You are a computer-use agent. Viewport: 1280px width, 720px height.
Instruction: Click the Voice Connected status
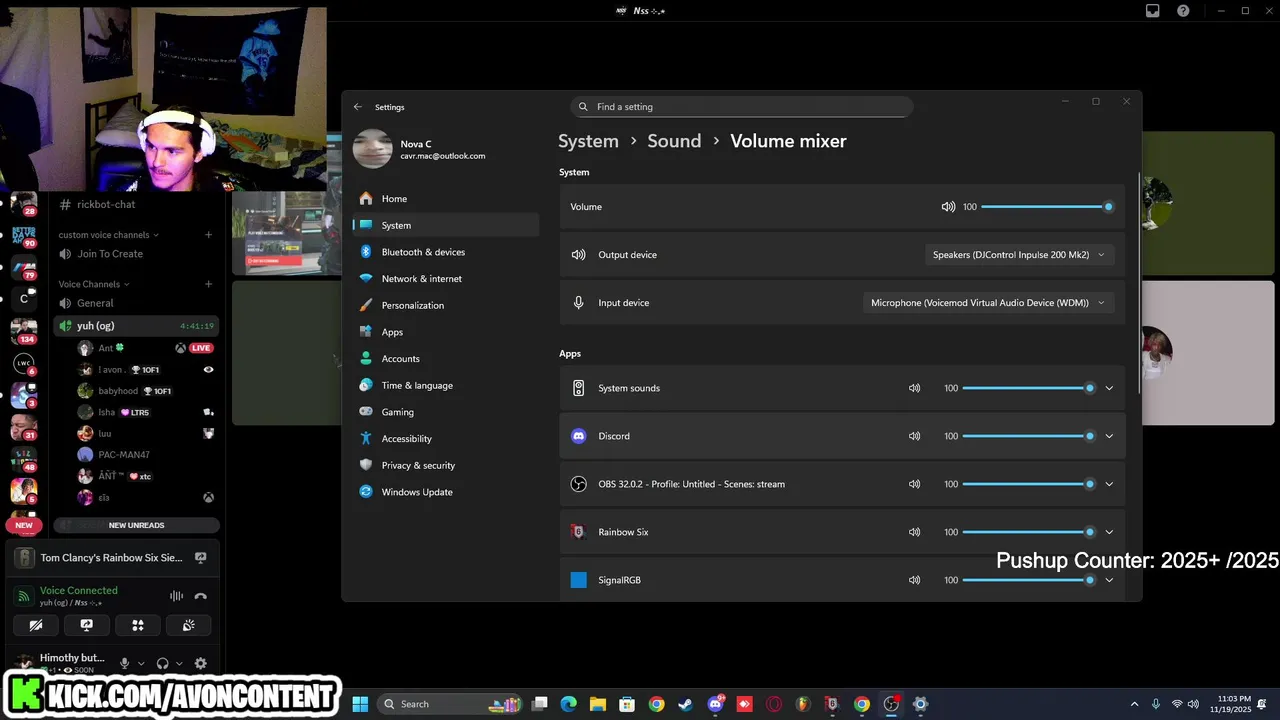(78, 590)
